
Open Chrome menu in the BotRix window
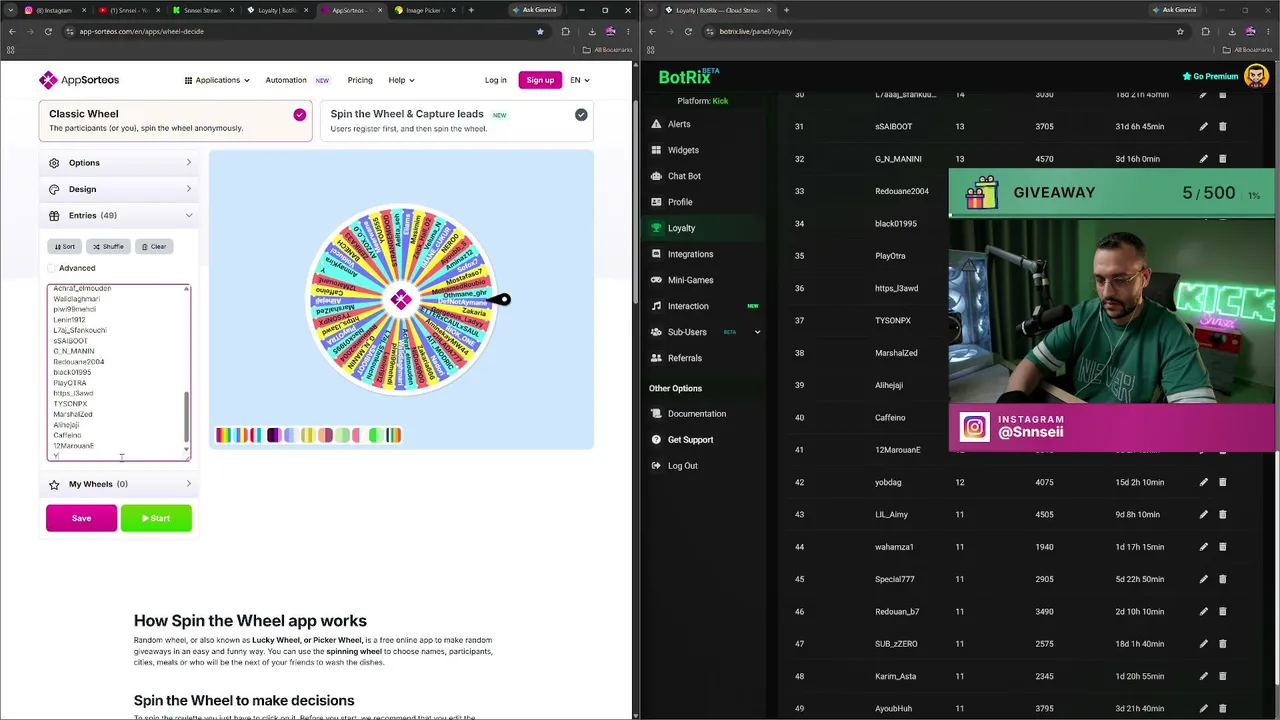1268,31
